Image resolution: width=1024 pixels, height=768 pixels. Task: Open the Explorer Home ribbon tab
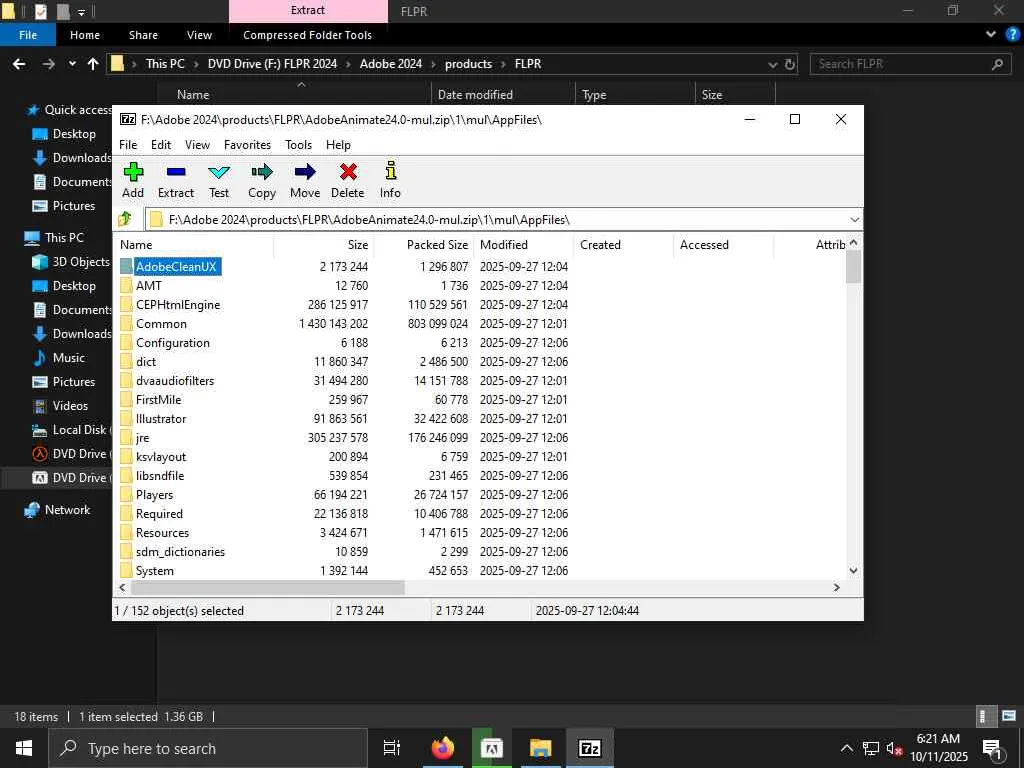(x=85, y=35)
